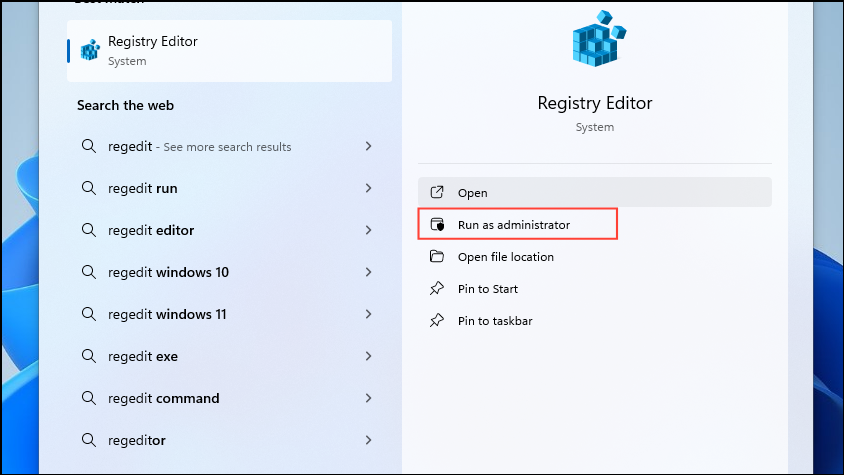Open the Registry Editor best match result
Viewport: 844px width, 475px height.
click(229, 51)
